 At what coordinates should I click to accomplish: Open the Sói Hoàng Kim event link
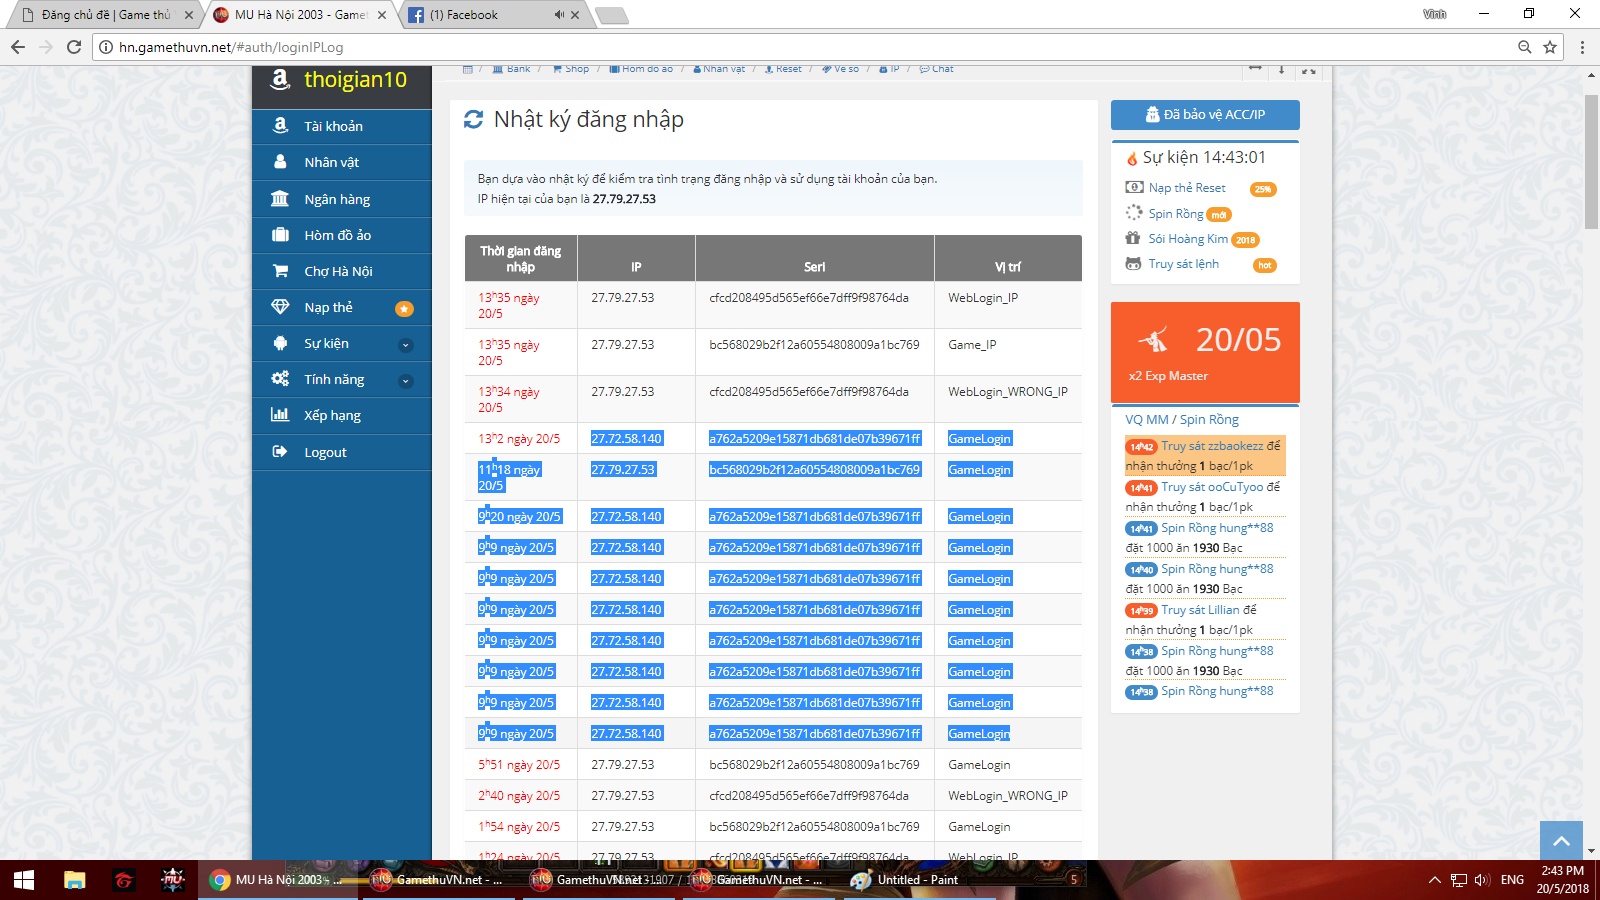point(1187,239)
